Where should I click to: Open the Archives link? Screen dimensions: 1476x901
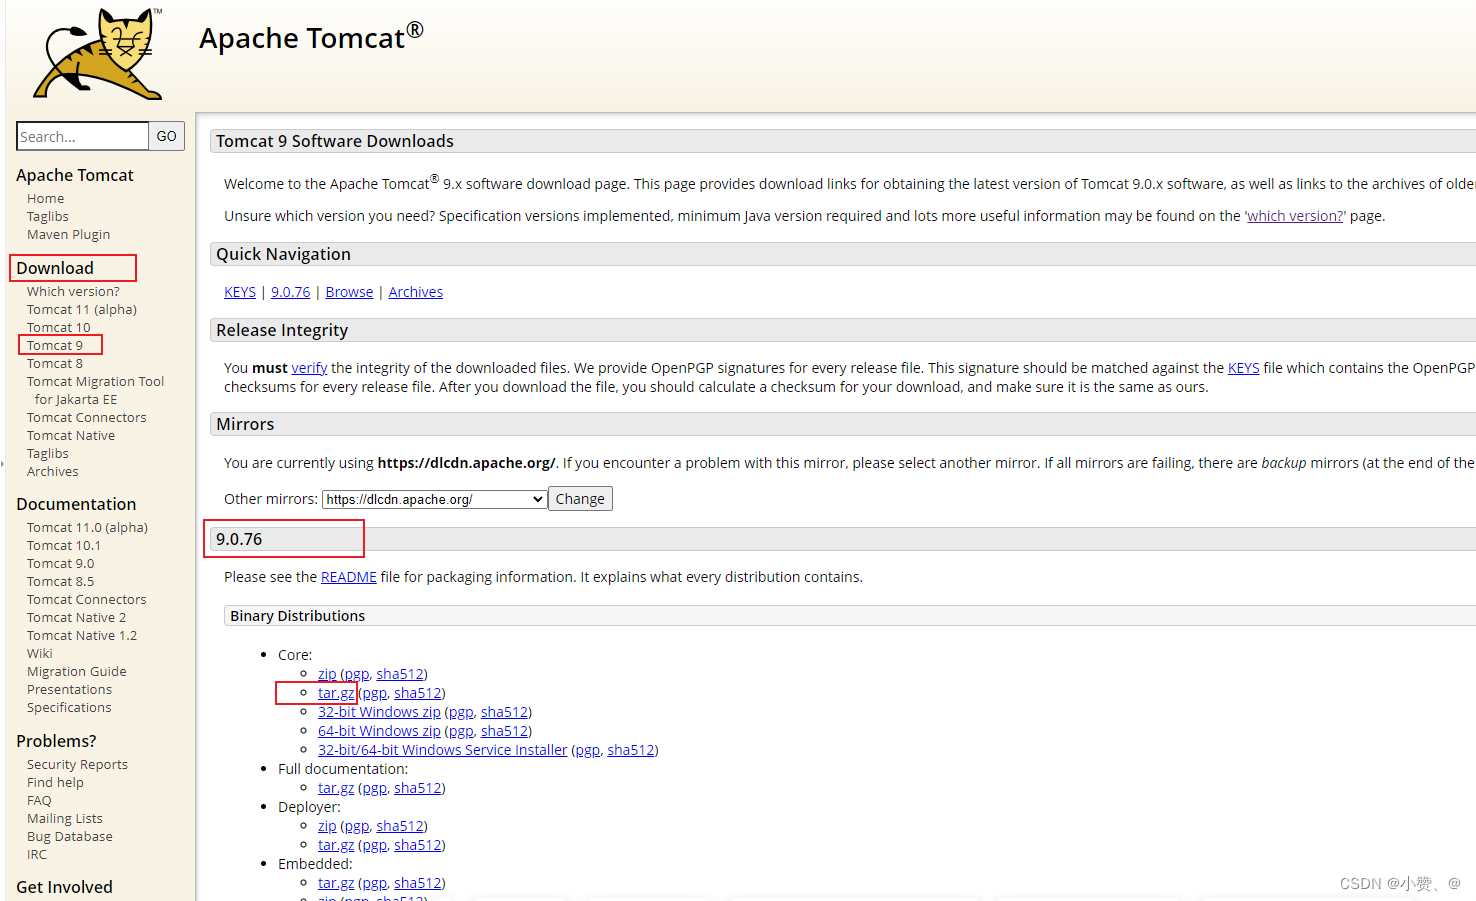point(415,291)
